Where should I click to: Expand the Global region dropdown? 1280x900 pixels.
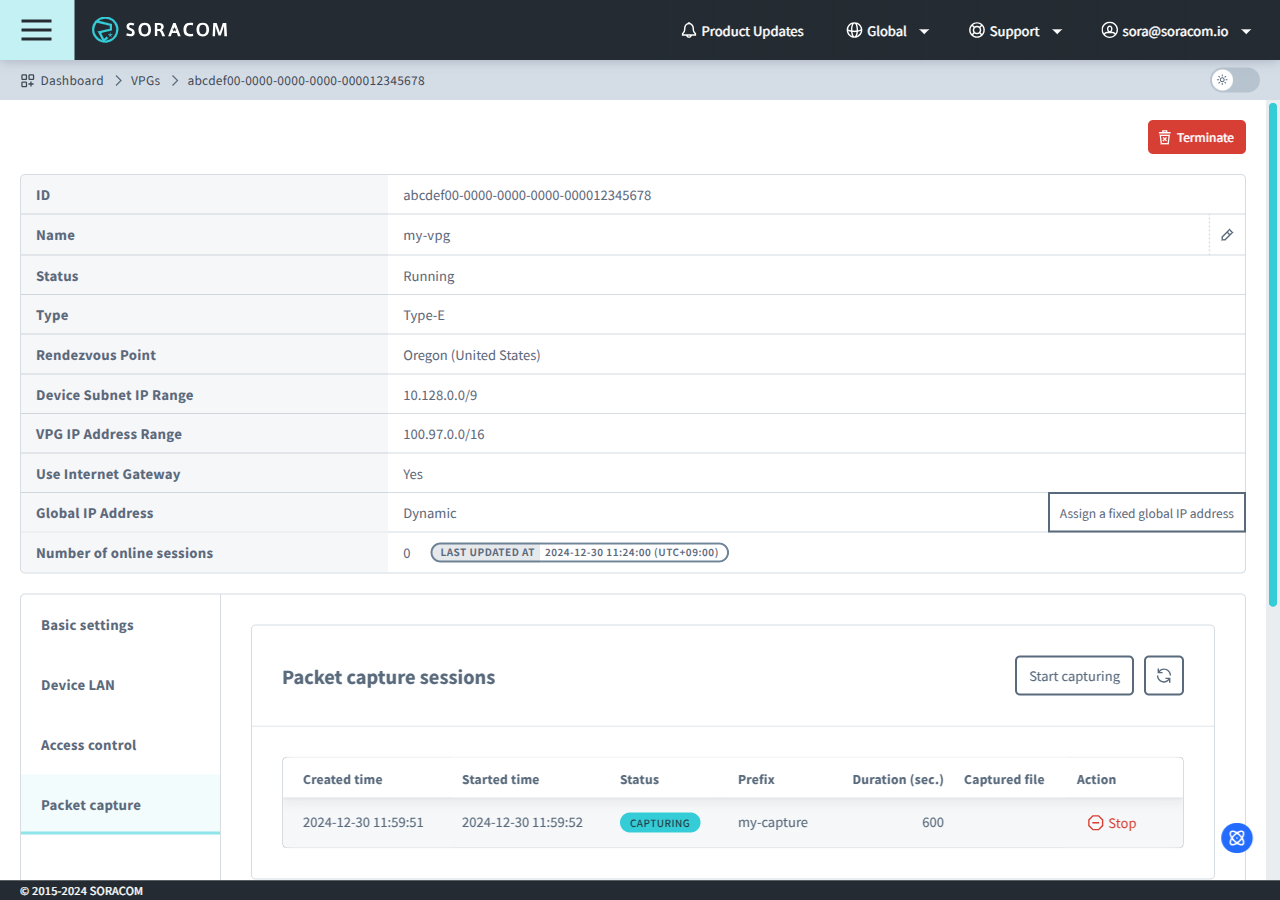tap(924, 30)
